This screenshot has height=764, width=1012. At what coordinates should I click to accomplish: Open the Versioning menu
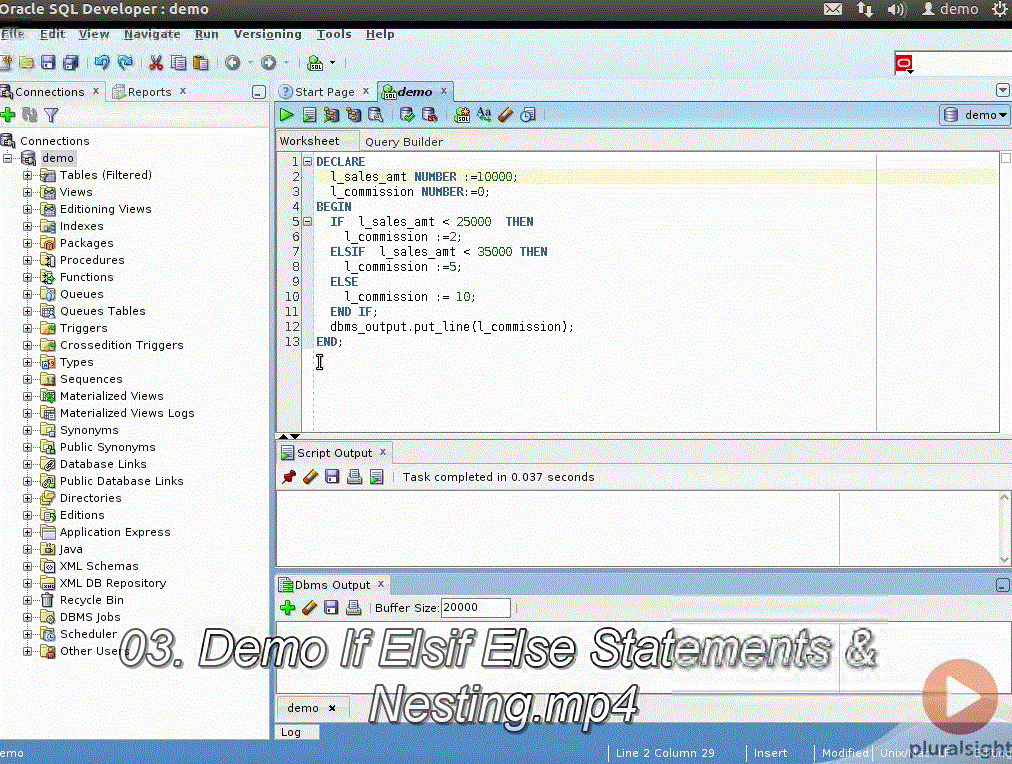[x=267, y=34]
